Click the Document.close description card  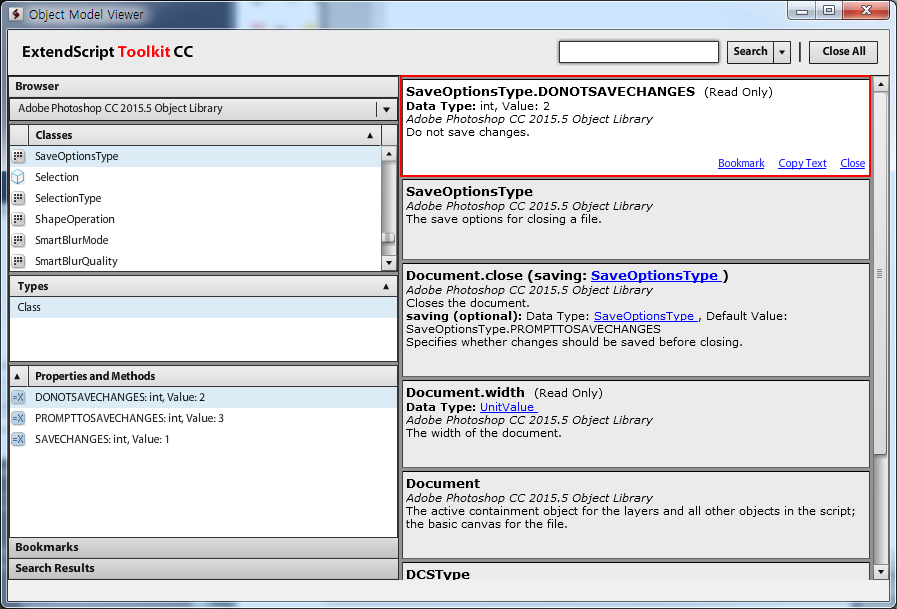click(x=636, y=320)
